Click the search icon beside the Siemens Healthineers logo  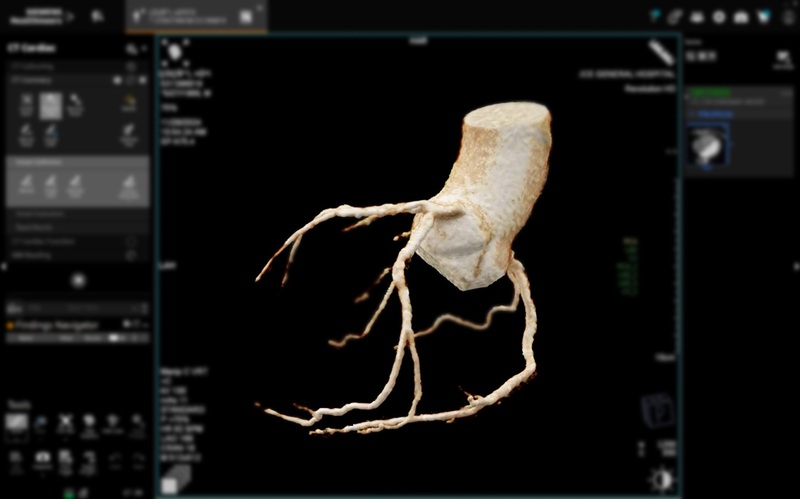[97, 16]
